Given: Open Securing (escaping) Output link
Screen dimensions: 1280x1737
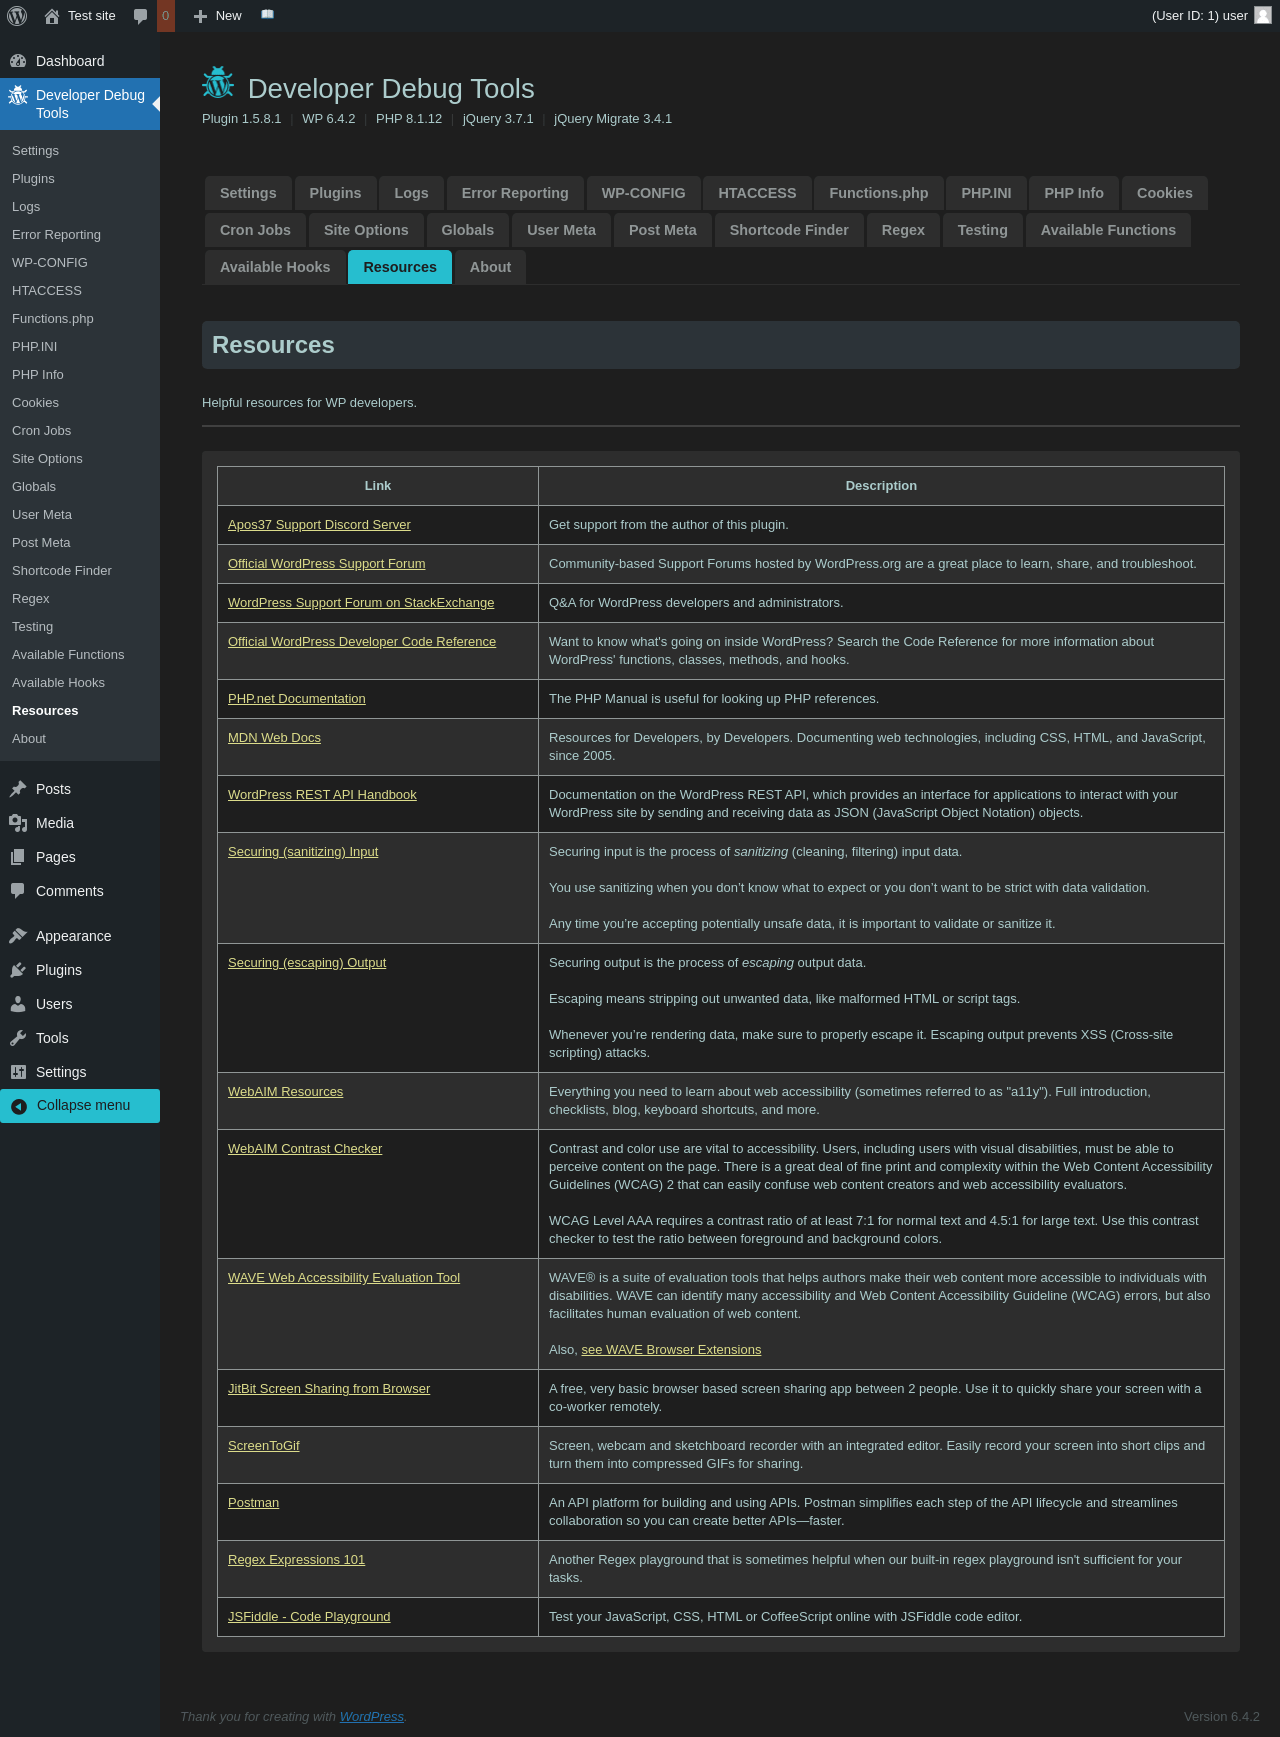Looking at the screenshot, I should pos(307,963).
